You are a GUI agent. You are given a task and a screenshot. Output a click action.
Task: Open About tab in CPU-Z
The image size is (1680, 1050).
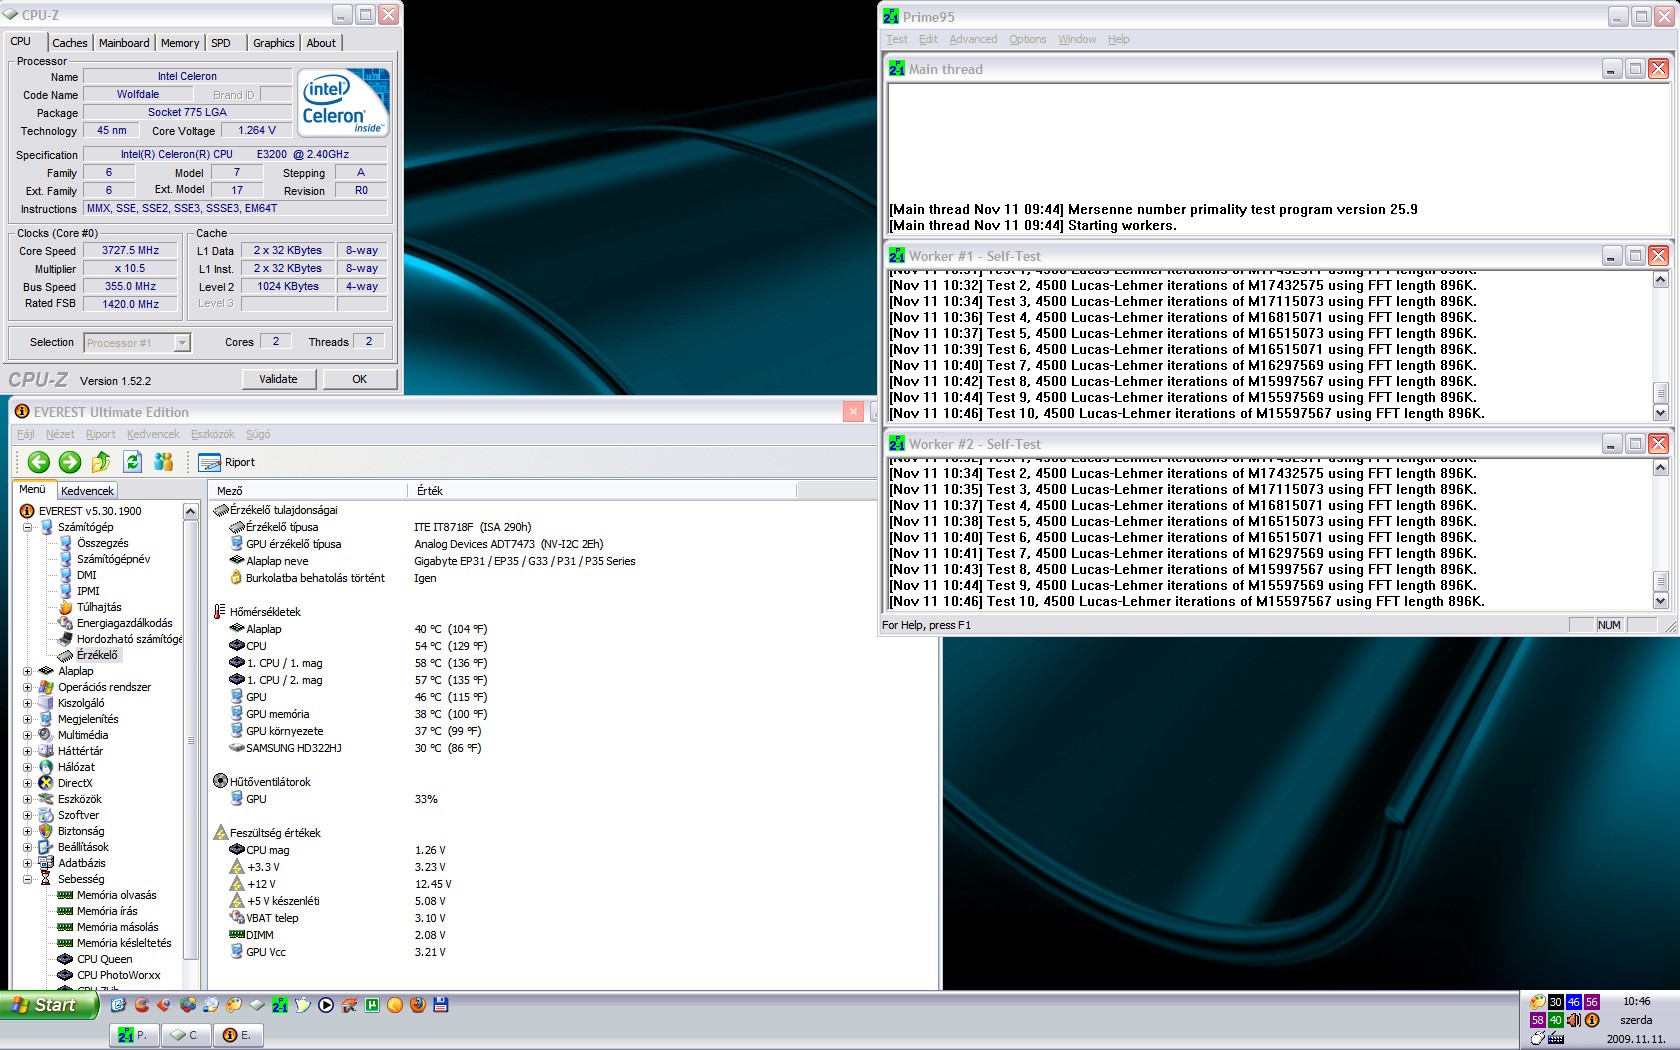coord(321,43)
